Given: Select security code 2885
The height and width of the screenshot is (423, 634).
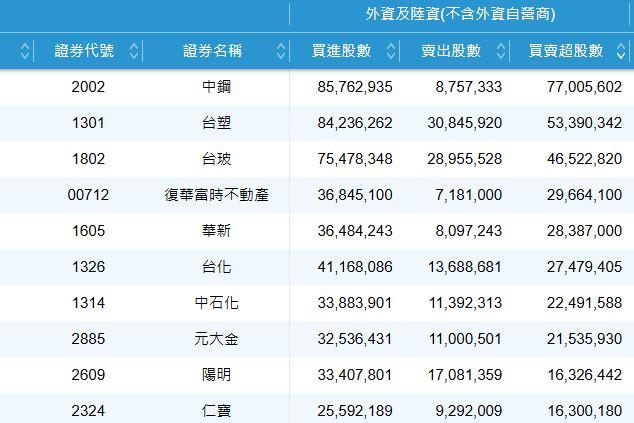Looking at the screenshot, I should [x=88, y=339].
